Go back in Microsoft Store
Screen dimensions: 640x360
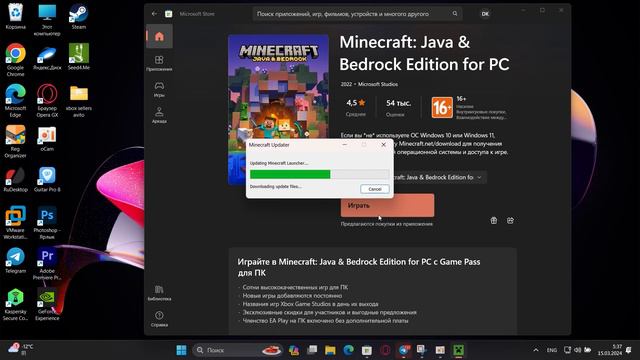pyautogui.click(x=154, y=13)
